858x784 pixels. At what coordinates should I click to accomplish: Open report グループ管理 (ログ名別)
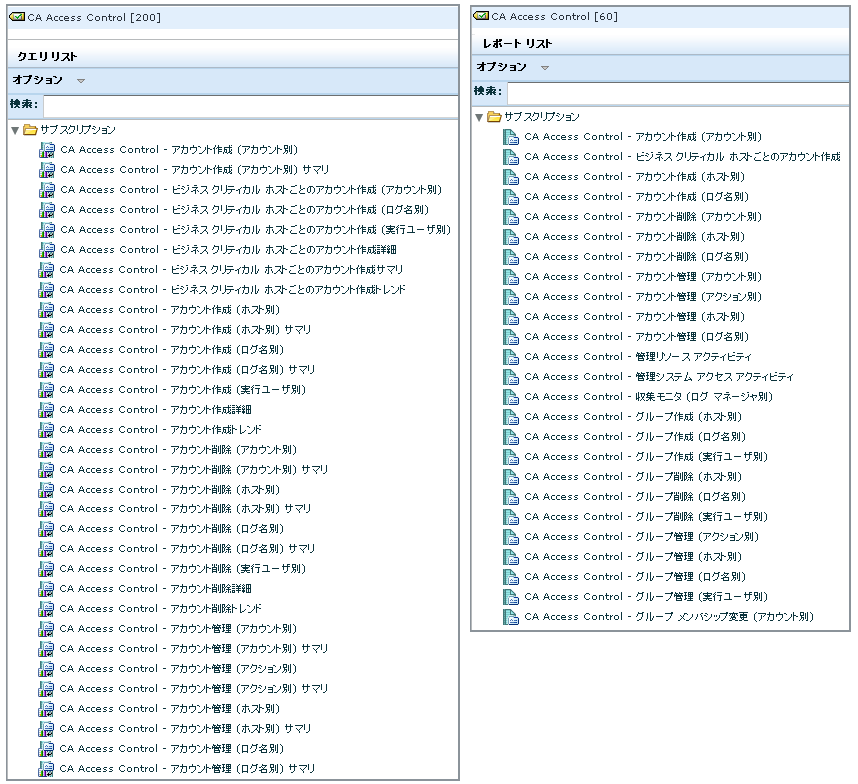[x=635, y=577]
